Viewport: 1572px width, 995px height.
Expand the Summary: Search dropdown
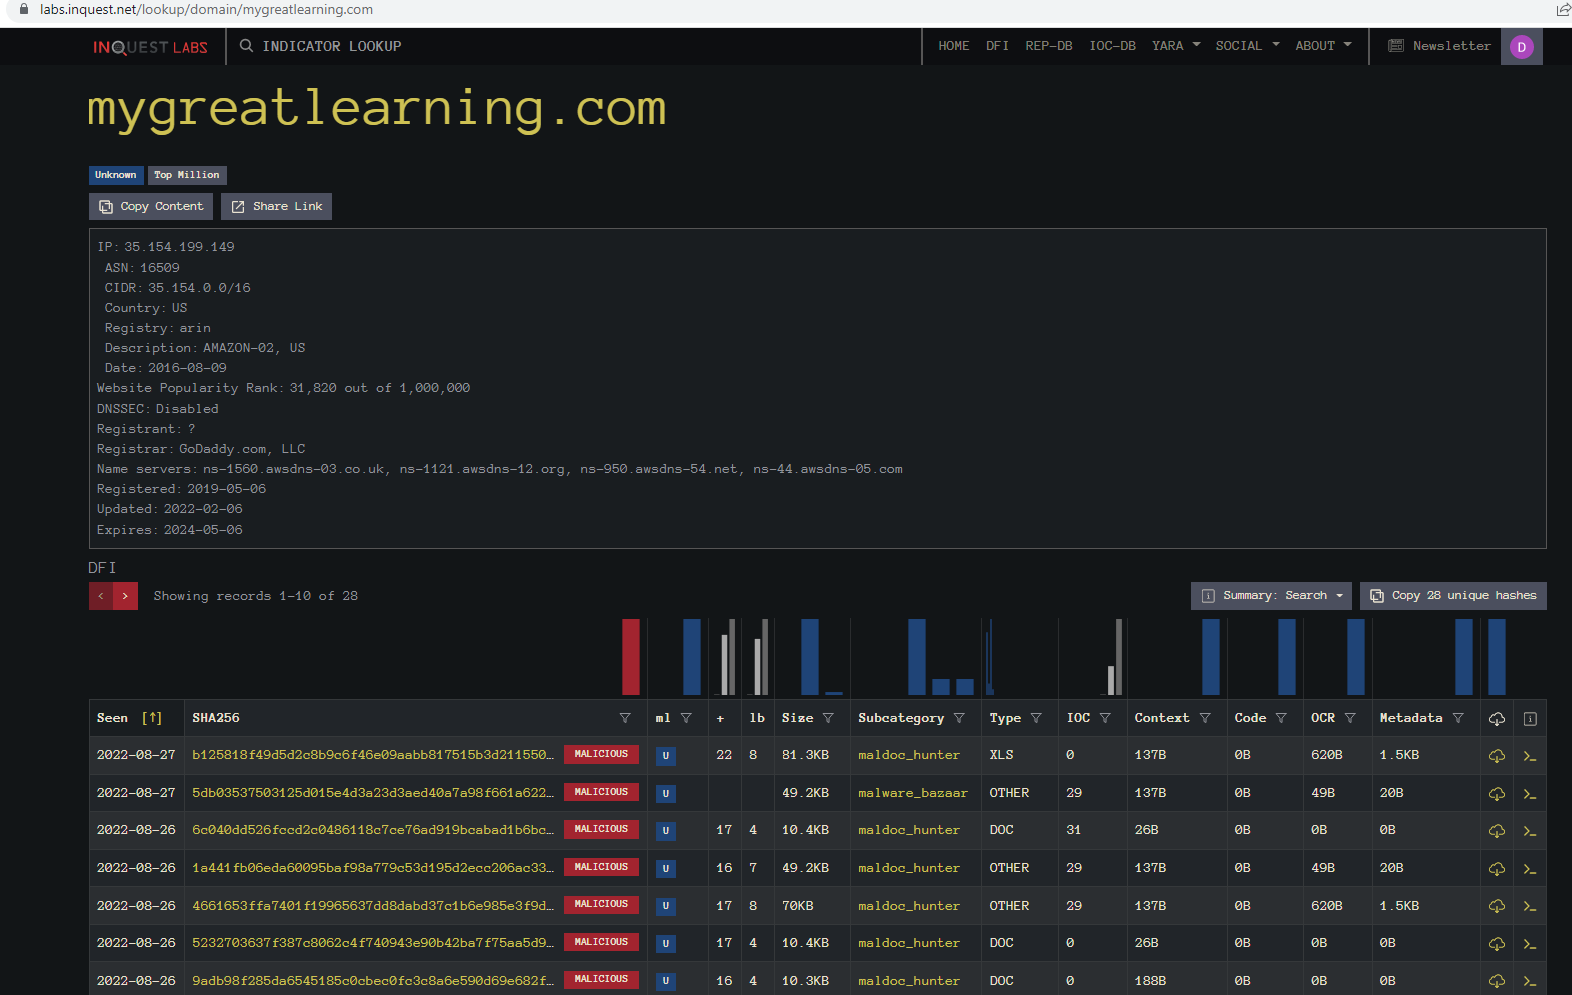[x=1271, y=596]
